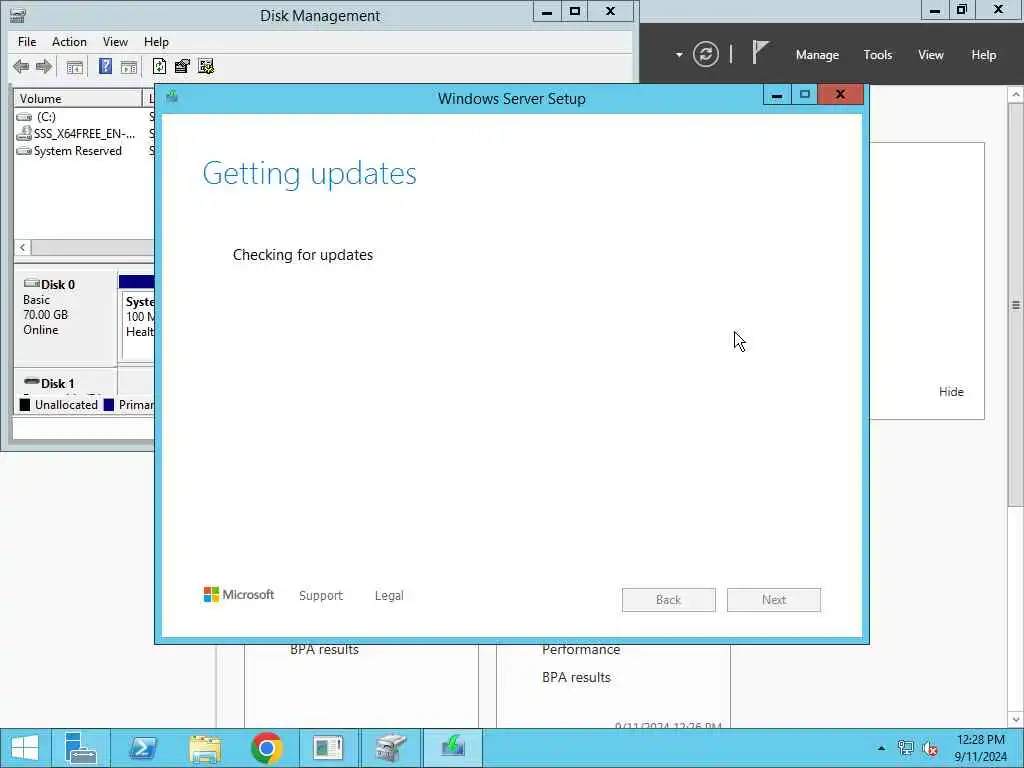Image resolution: width=1024 pixels, height=768 pixels.
Task: Click the disk settings icon with the gear
Action: click(x=206, y=66)
